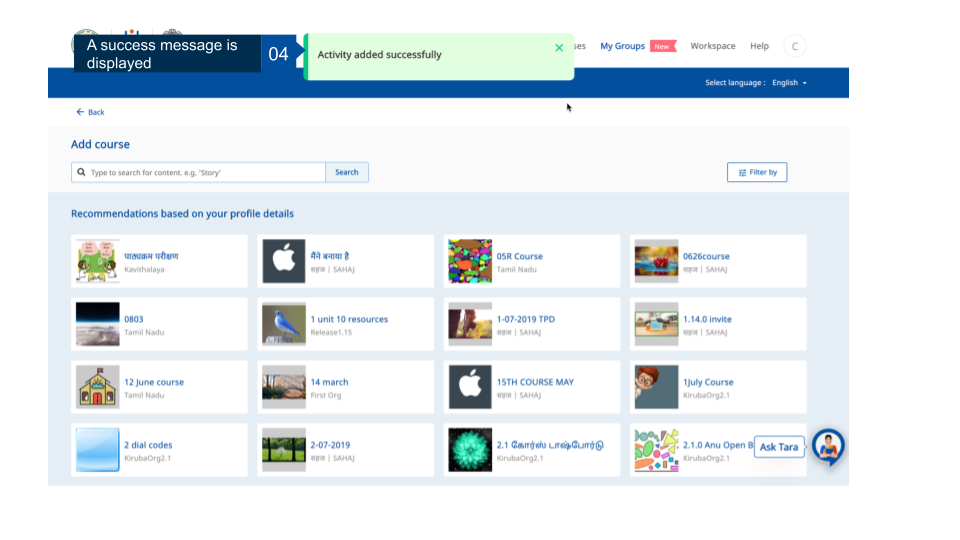Close the 'Activity added successfully' notification
Screen dimensions: 960x540
[559, 48]
